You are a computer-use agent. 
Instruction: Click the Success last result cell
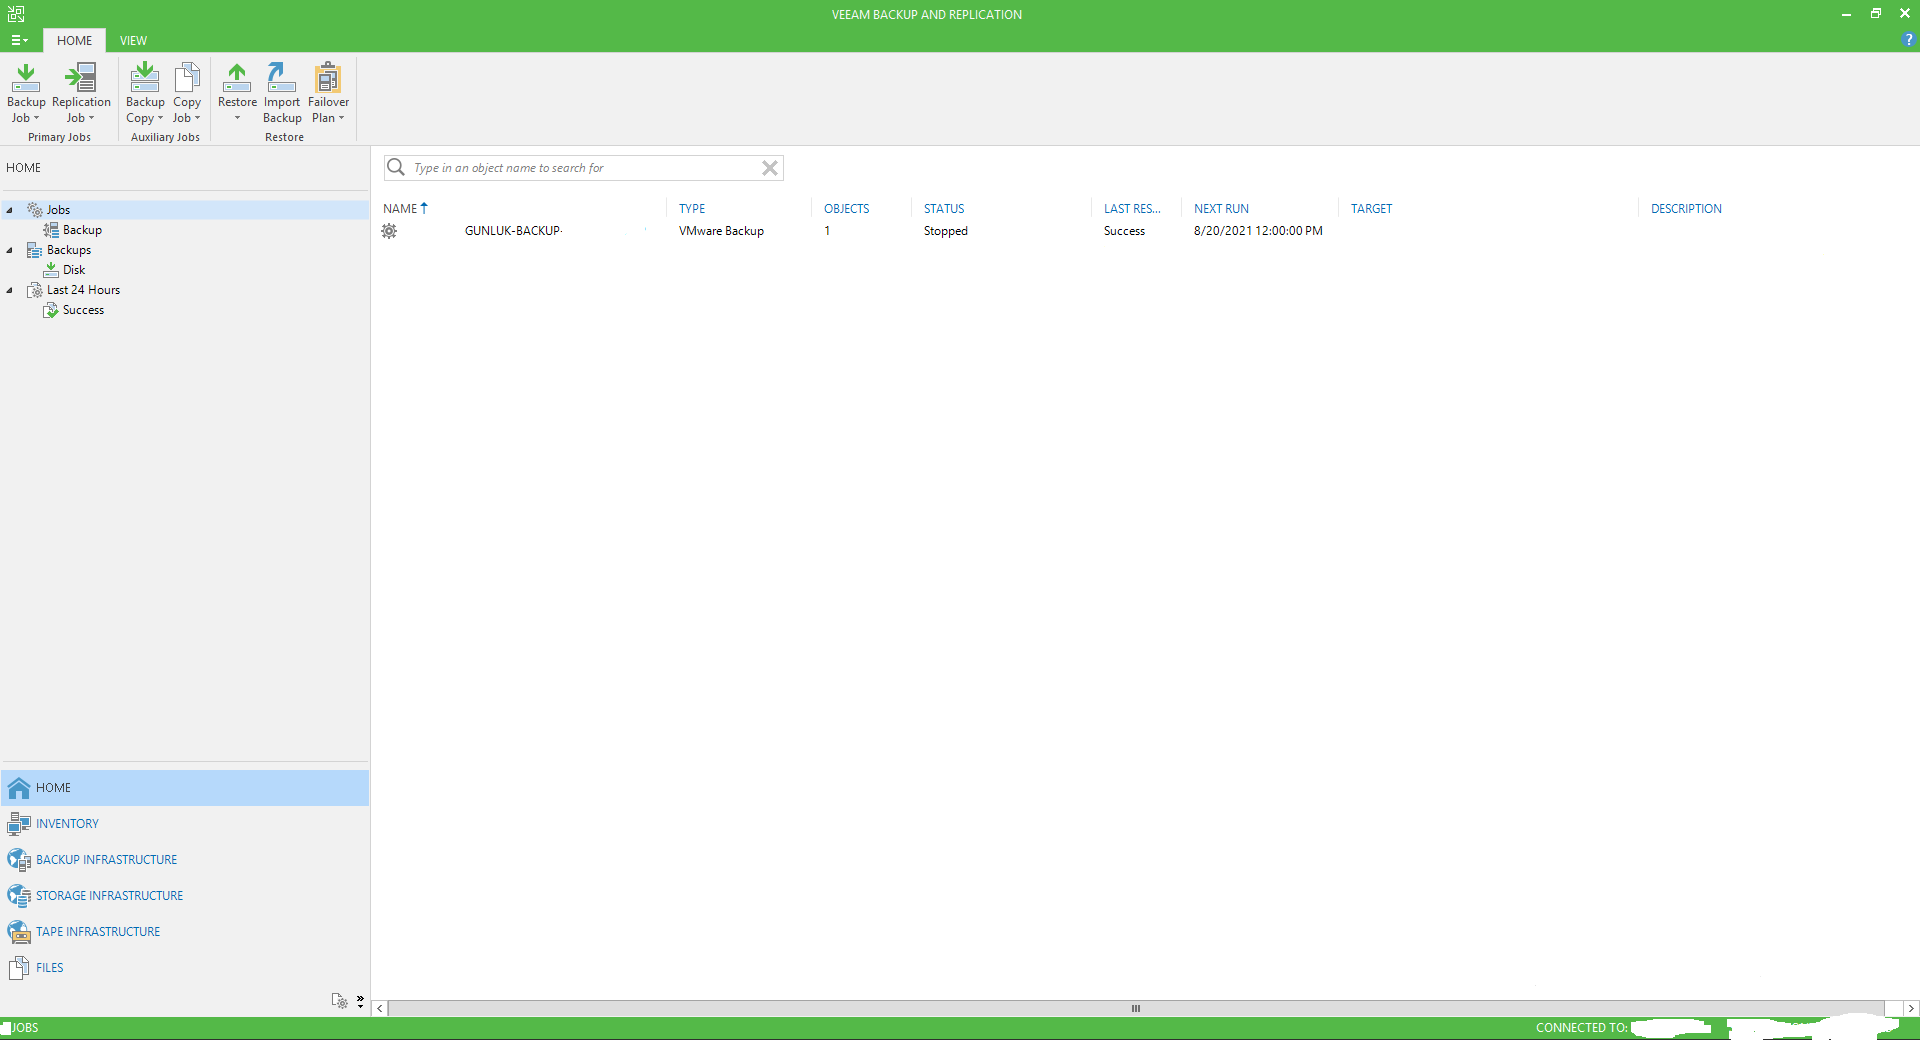coord(1124,231)
